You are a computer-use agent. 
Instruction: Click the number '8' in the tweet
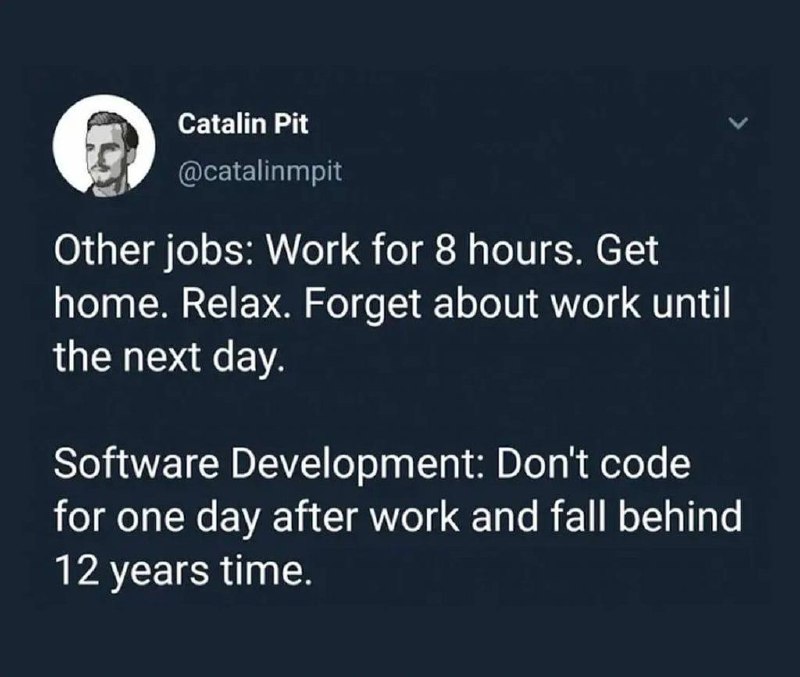click(x=445, y=252)
